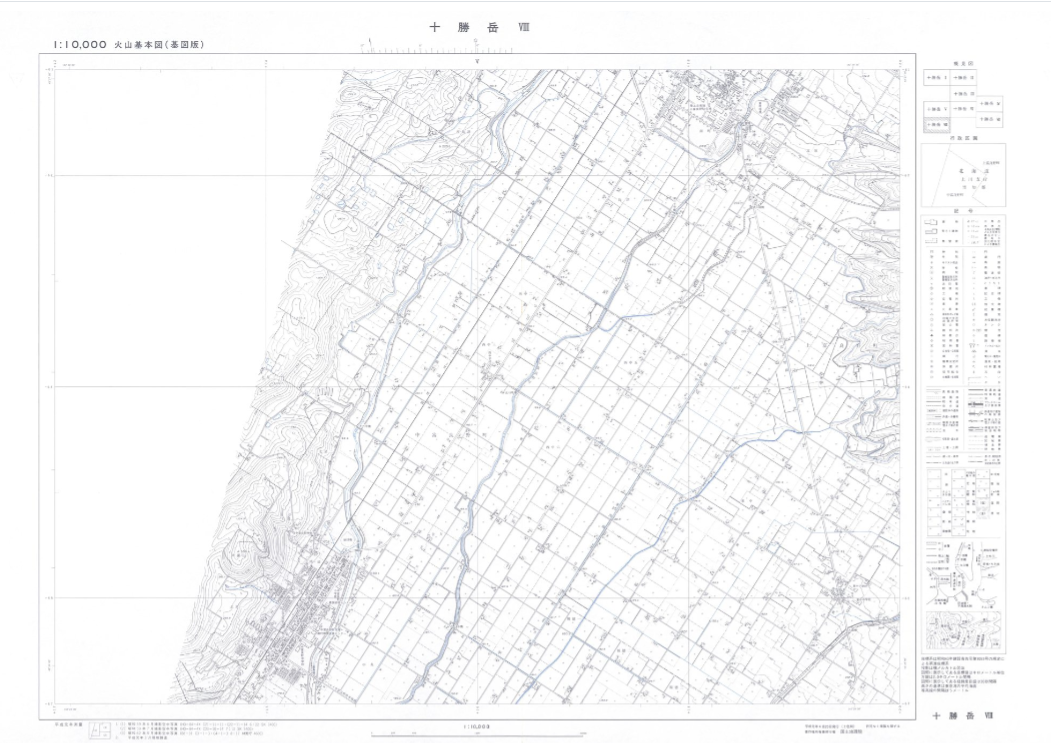Click the 十勝岳 Ⅰ sheet box in index
Screen dimensions: 1051x746
pos(937,76)
